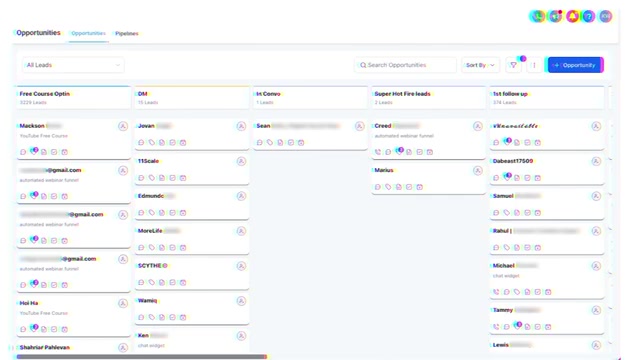Viewport: 640px width, 360px height.
Task: Click 'chat widget' text under Michael
Action: point(506,276)
